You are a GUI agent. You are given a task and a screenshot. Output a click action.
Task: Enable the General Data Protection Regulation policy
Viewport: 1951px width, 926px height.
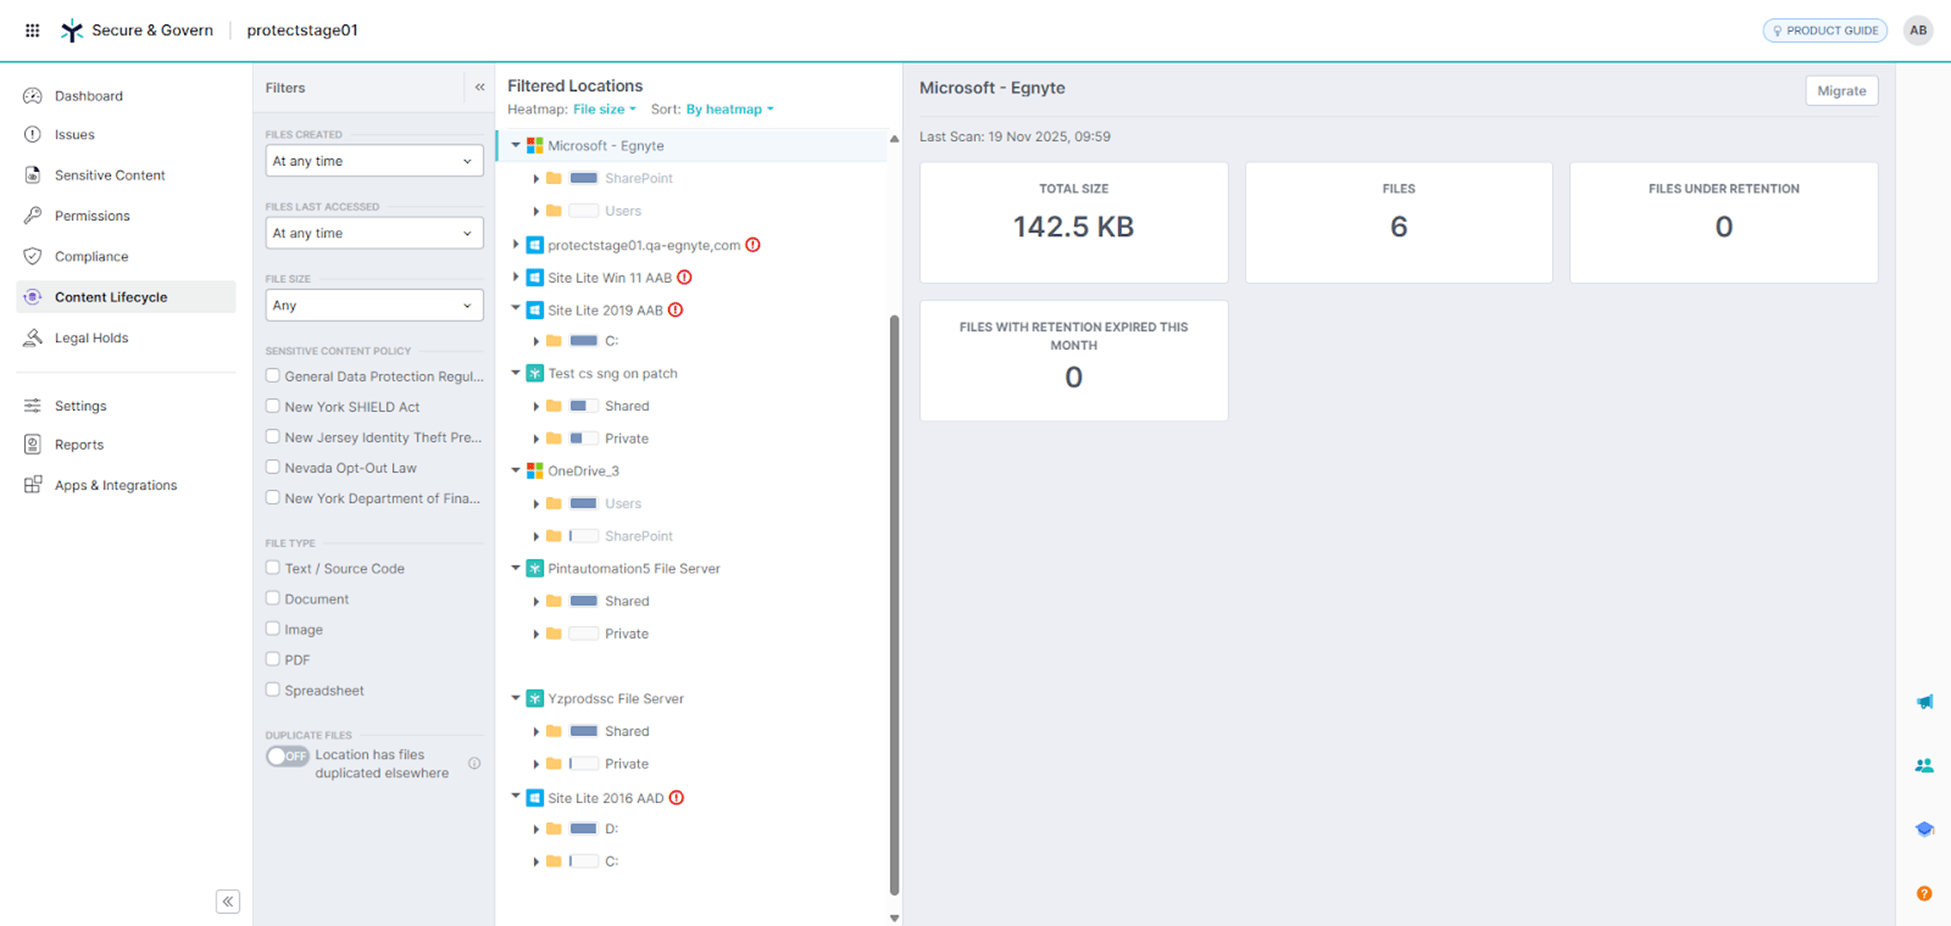(272, 375)
